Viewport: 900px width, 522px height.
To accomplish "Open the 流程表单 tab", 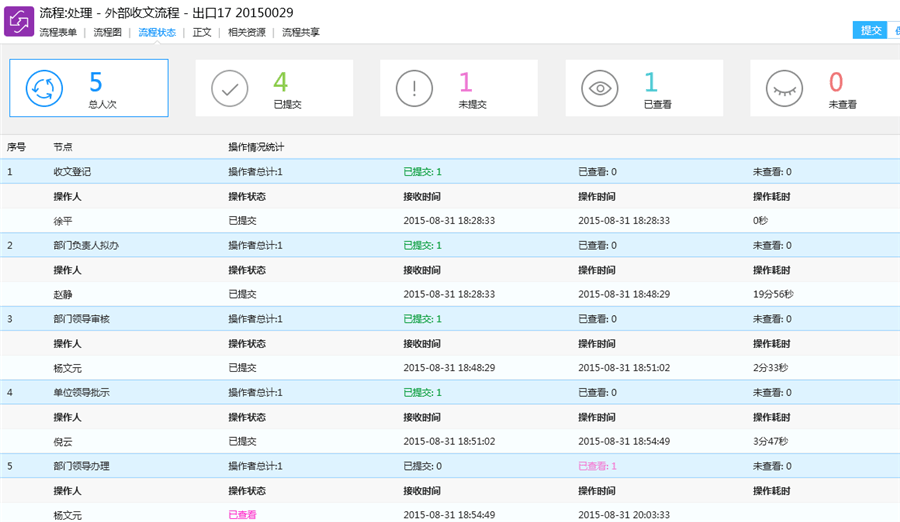I will click(x=58, y=33).
